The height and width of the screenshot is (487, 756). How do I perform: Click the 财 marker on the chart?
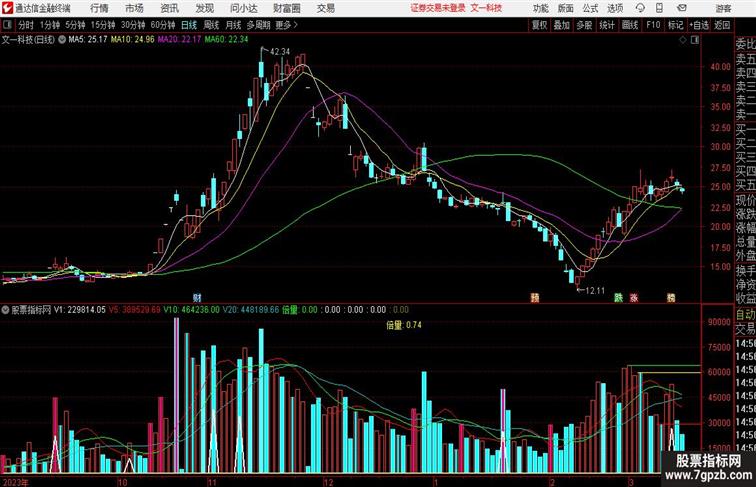pos(197,298)
